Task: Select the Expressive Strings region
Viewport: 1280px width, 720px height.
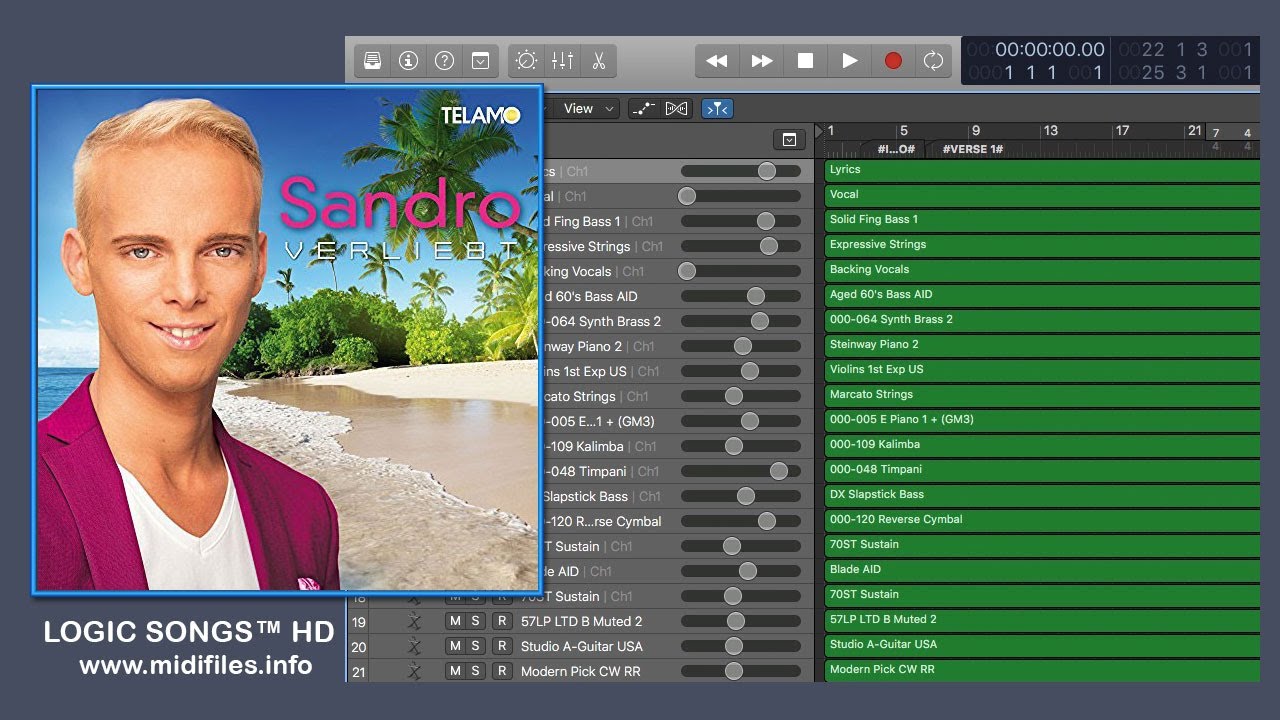Action: click(1042, 246)
